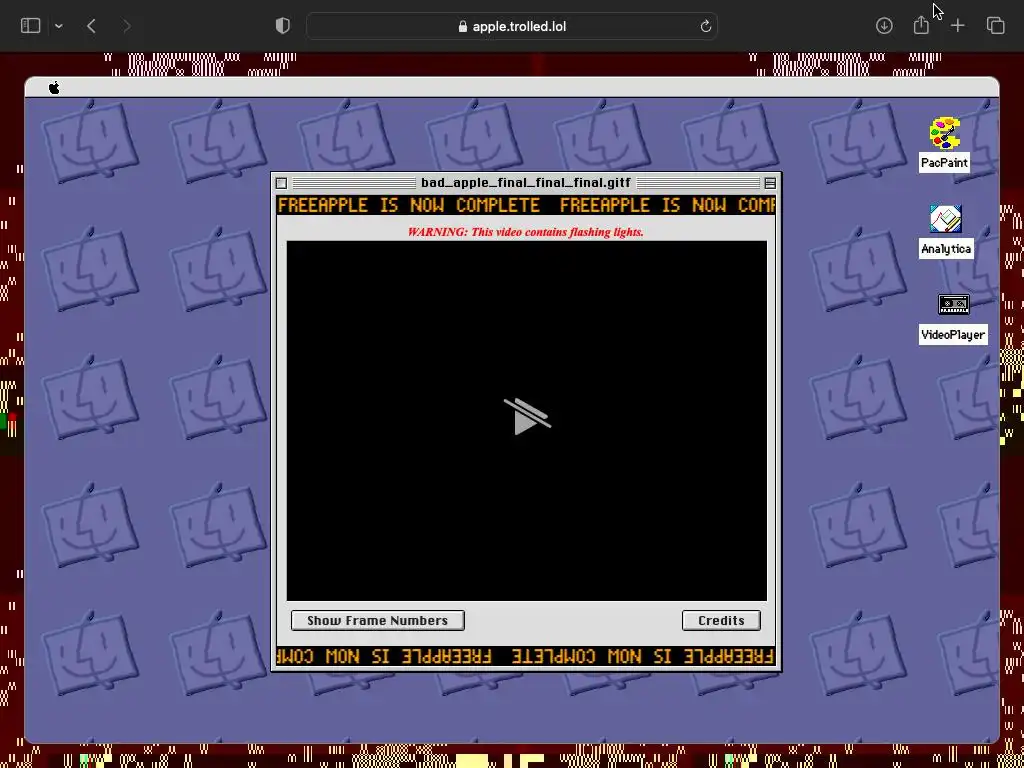This screenshot has width=1024, height=768.
Task: Click the bottom mirrored FREEAPPLE marquee banner
Action: 526,656
